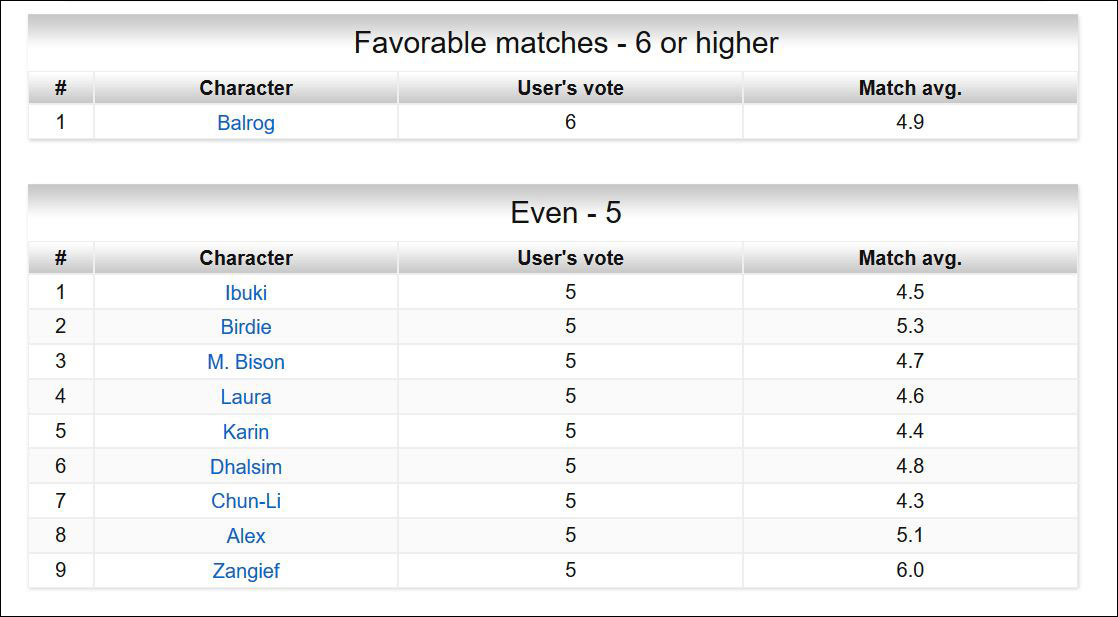Click the Zangief link
The image size is (1118, 617).
click(x=245, y=571)
